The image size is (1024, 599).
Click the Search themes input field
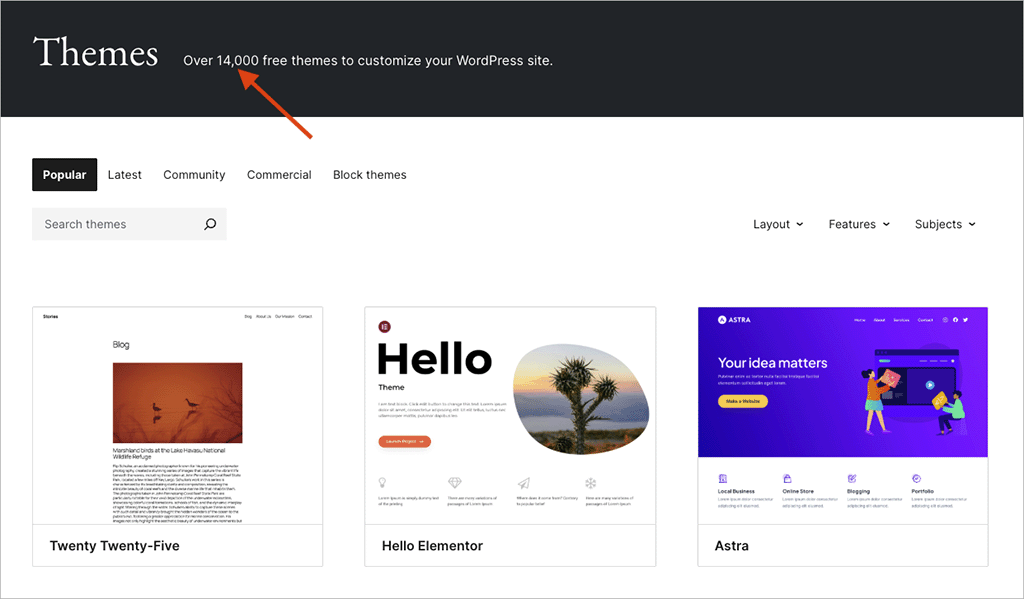[x=129, y=224]
